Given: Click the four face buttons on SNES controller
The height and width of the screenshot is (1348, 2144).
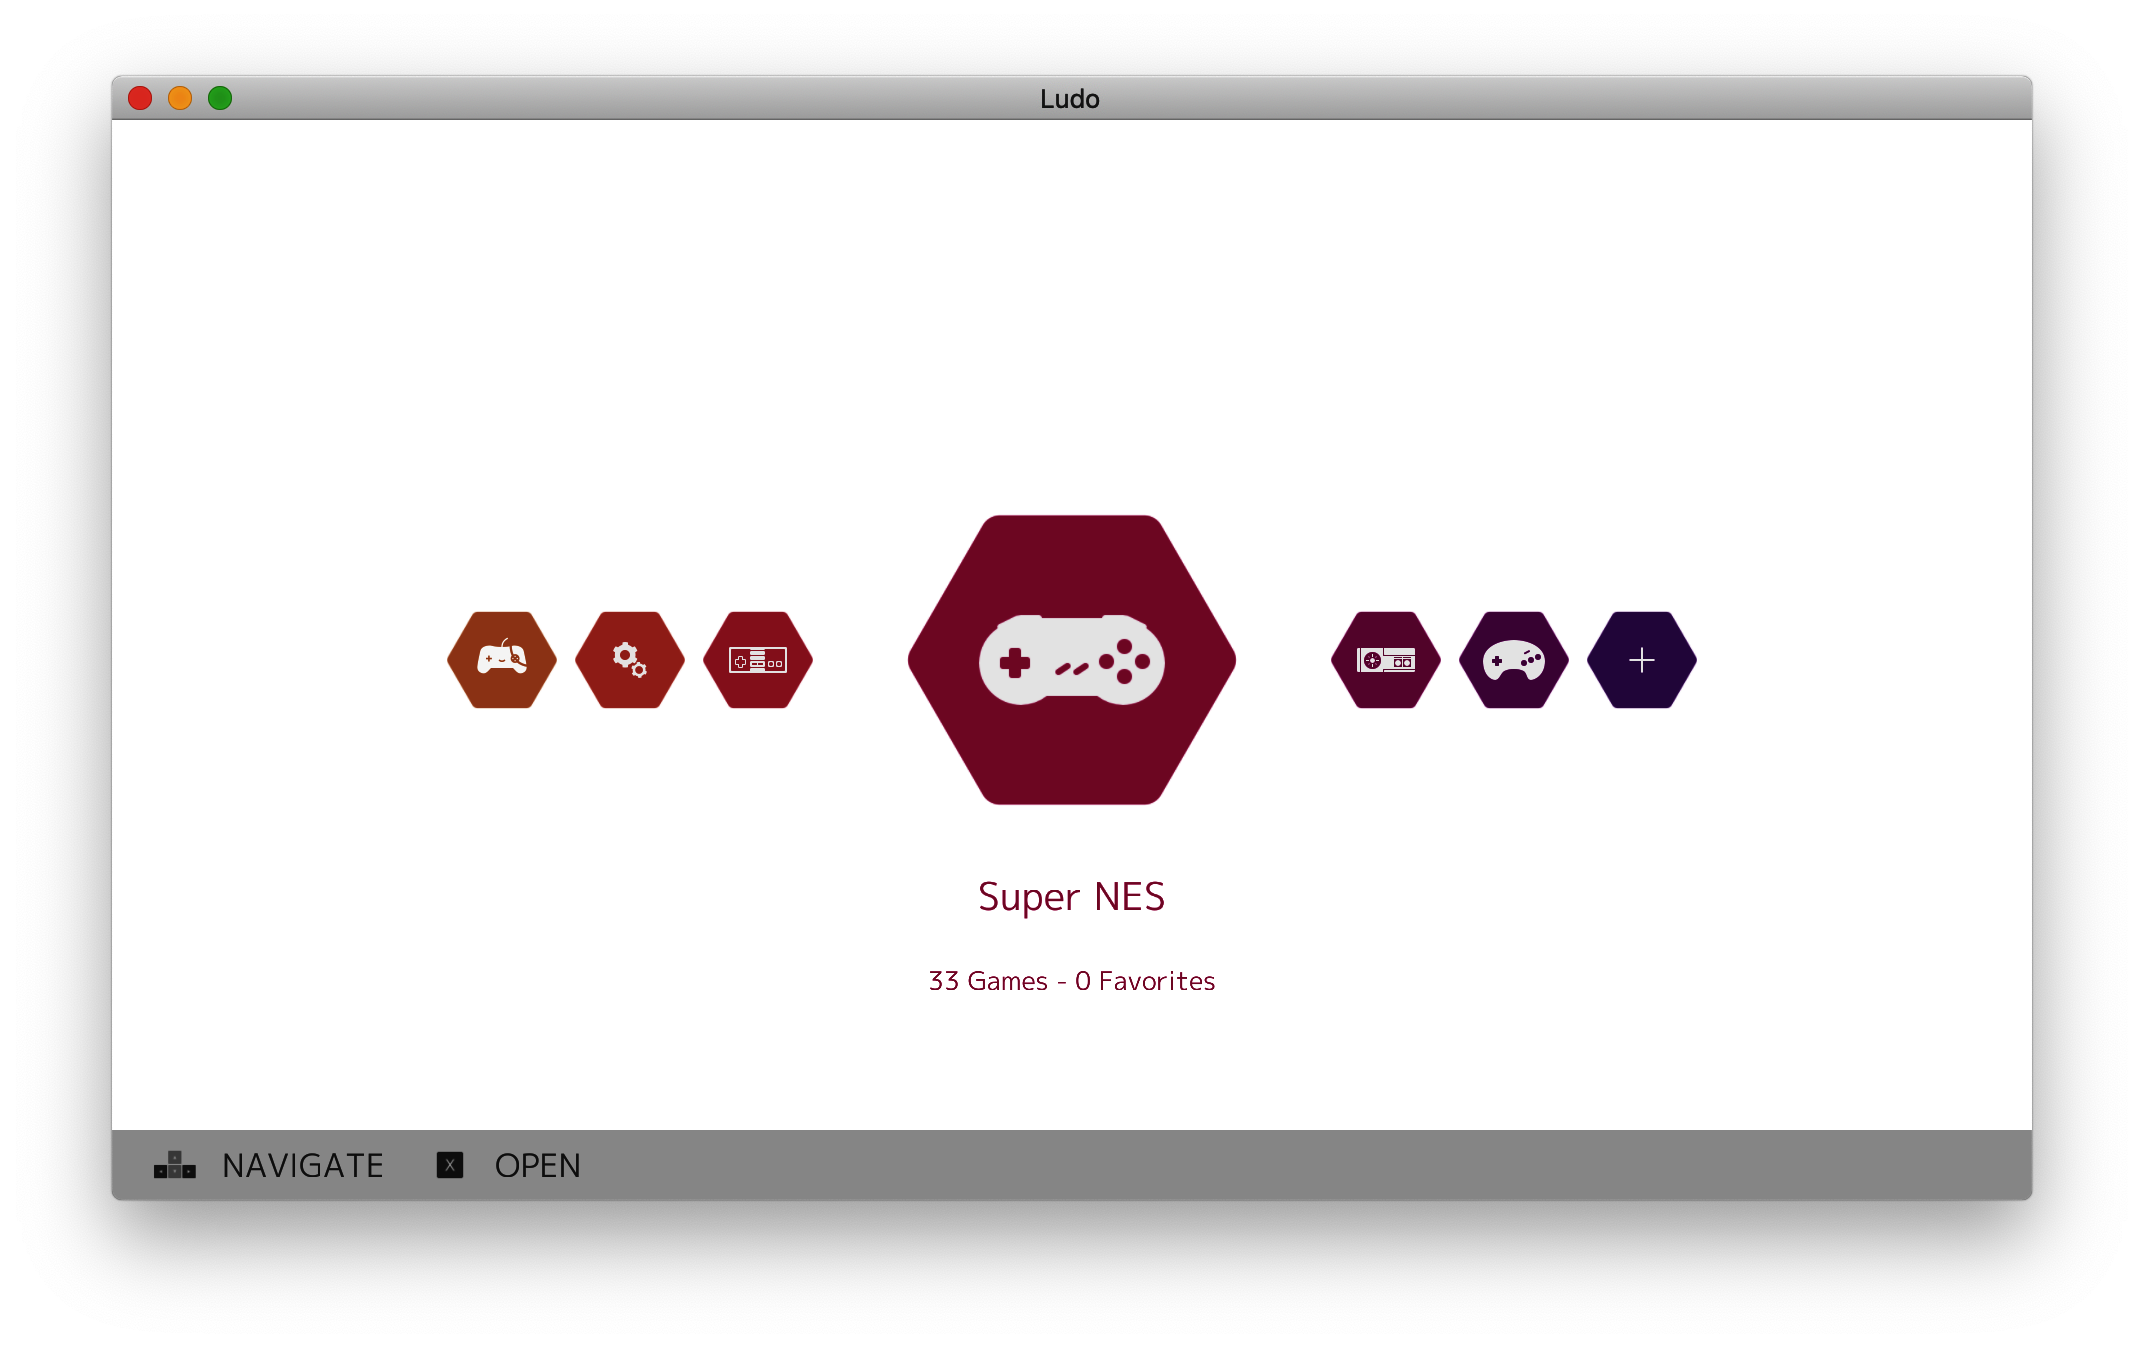Looking at the screenshot, I should tap(1125, 661).
